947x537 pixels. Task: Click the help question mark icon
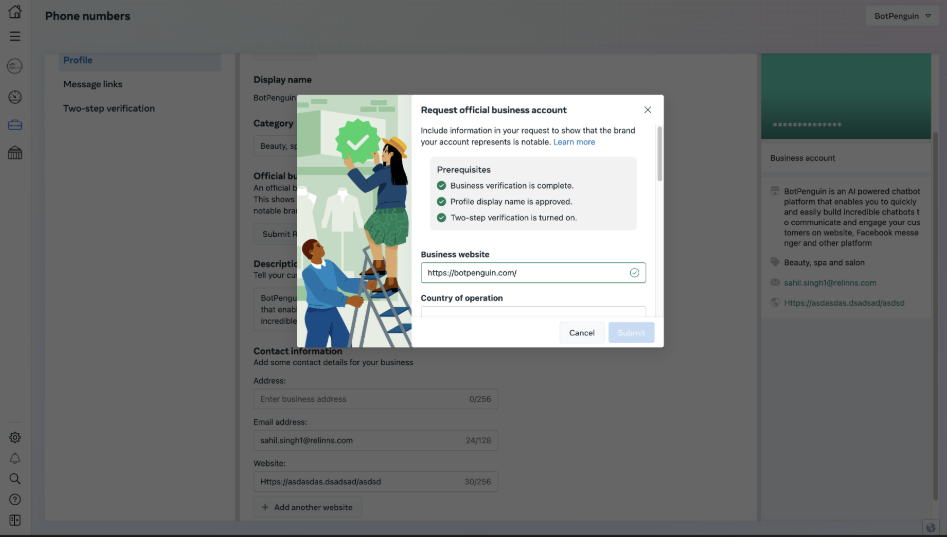[14, 499]
